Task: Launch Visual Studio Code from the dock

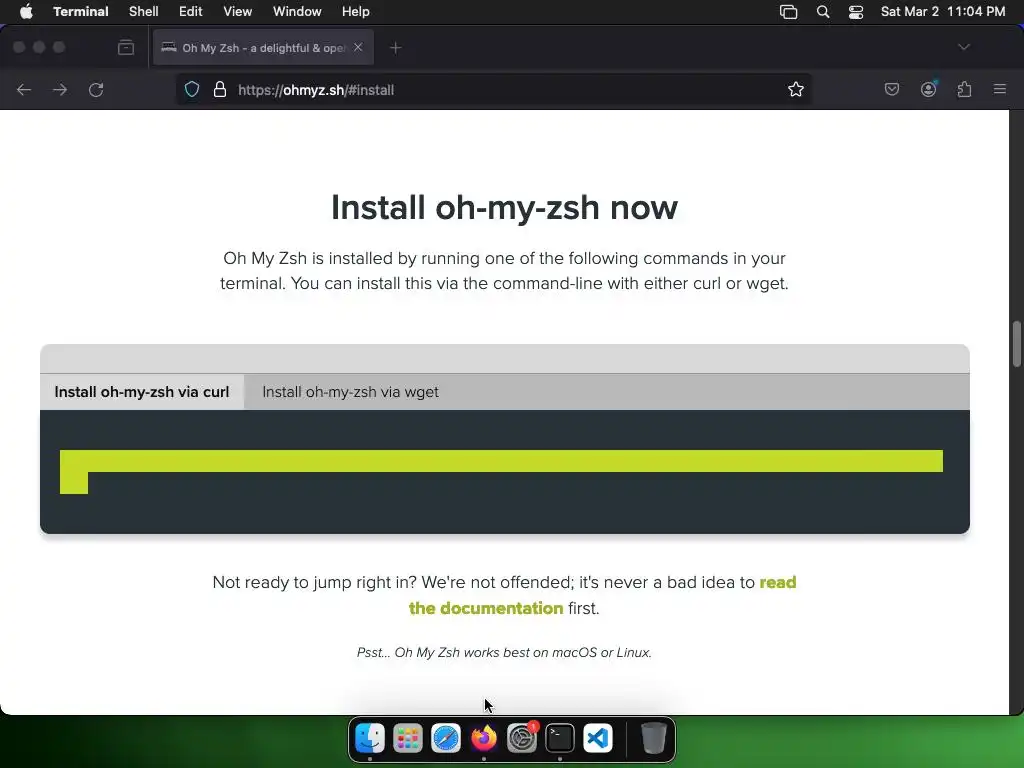Action: [x=598, y=739]
